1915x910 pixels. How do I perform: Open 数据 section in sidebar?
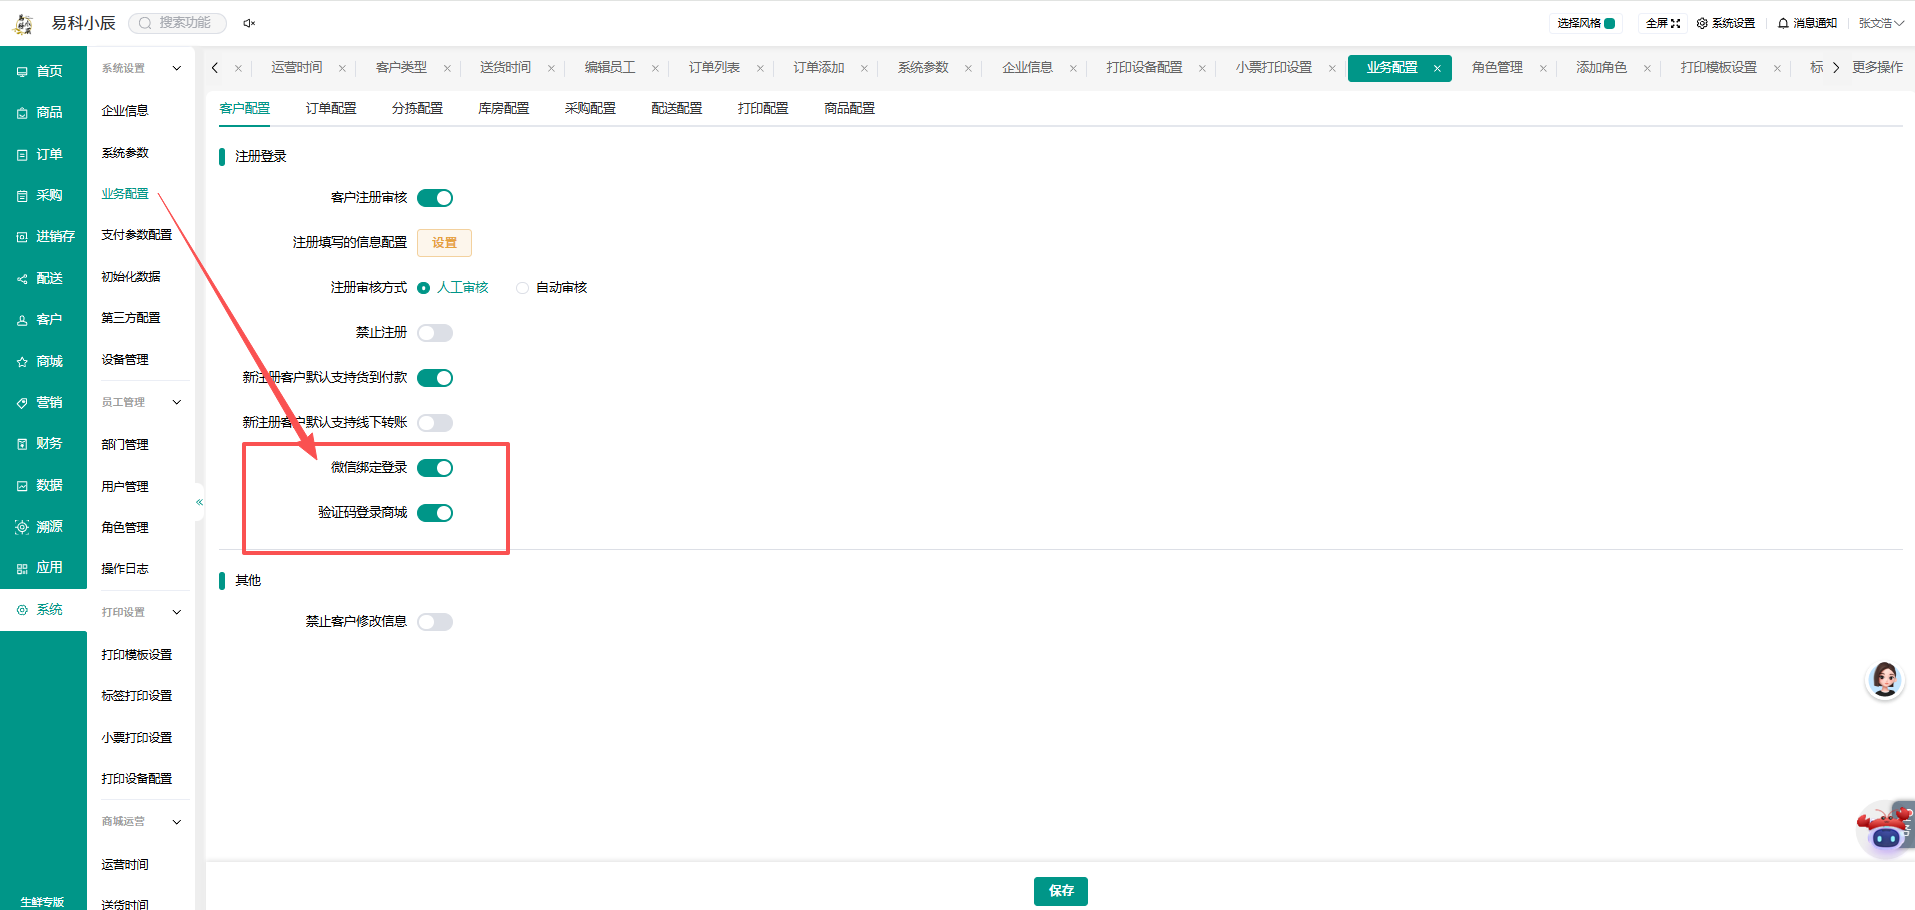[x=42, y=485]
